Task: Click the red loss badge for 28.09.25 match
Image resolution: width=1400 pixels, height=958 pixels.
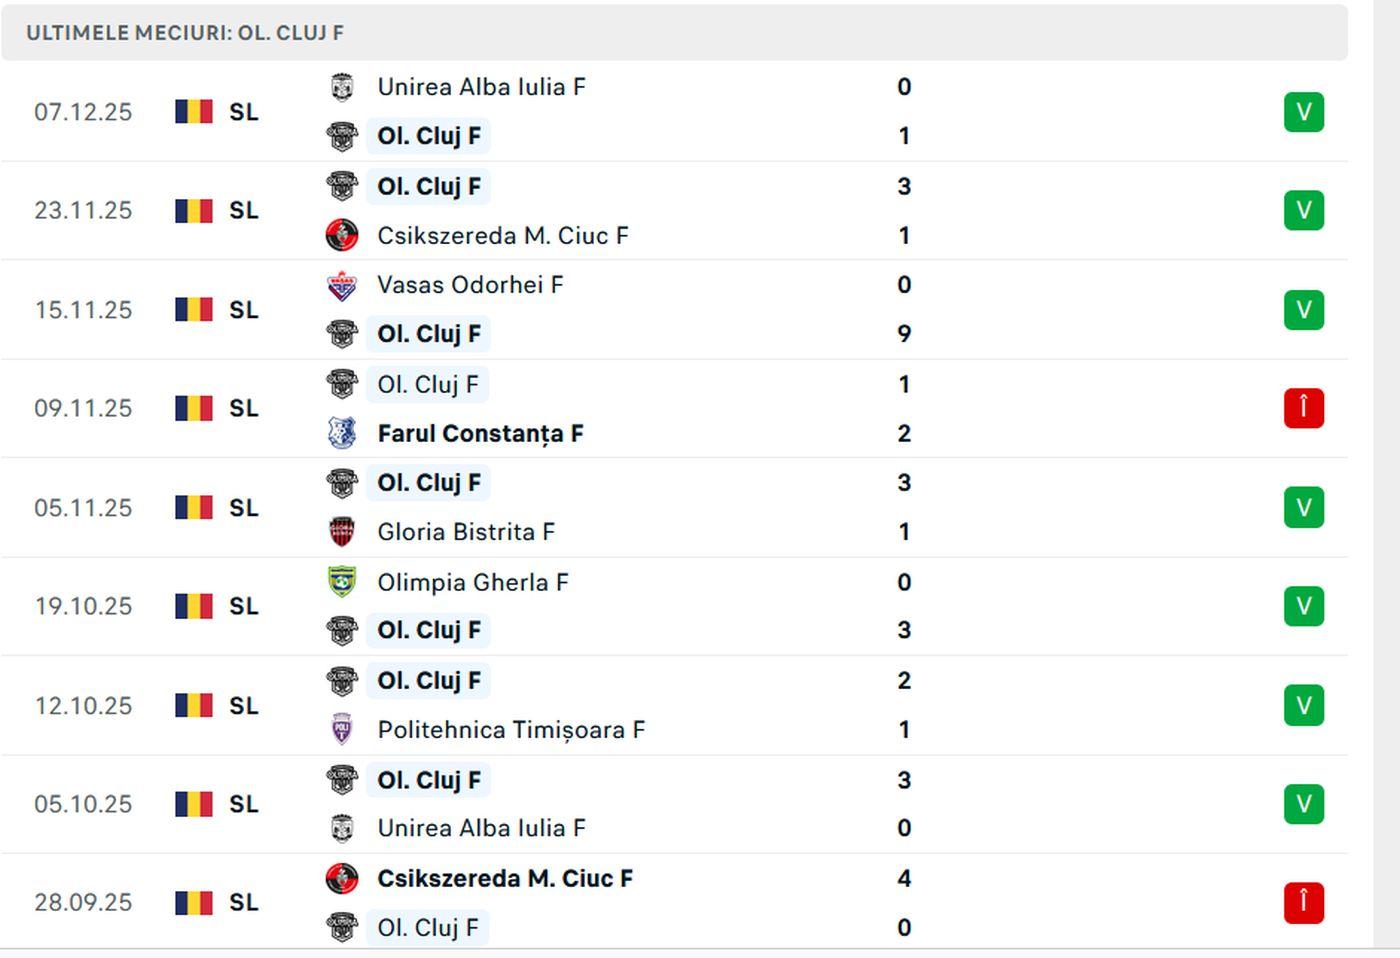Action: 1303,902
